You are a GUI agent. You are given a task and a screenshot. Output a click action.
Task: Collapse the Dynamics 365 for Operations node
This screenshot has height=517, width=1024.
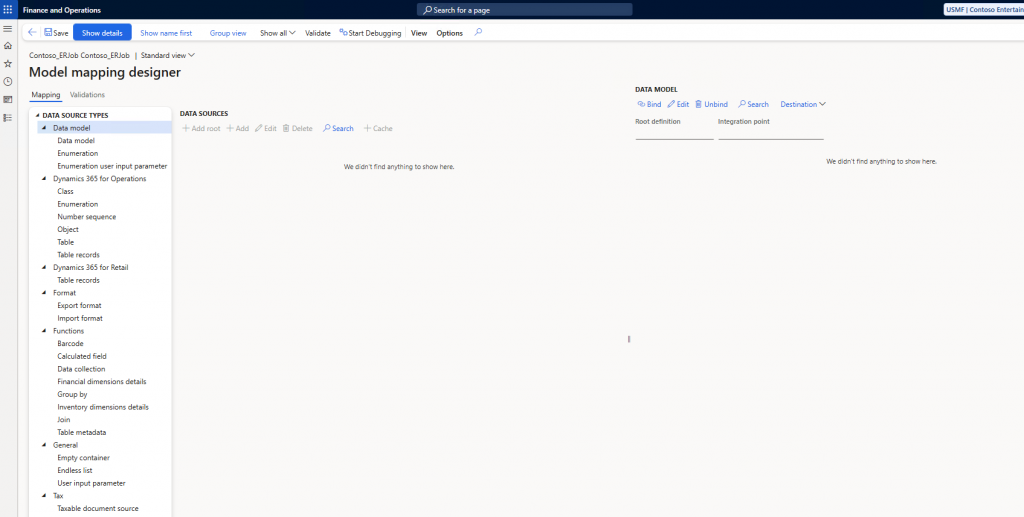pyautogui.click(x=44, y=179)
